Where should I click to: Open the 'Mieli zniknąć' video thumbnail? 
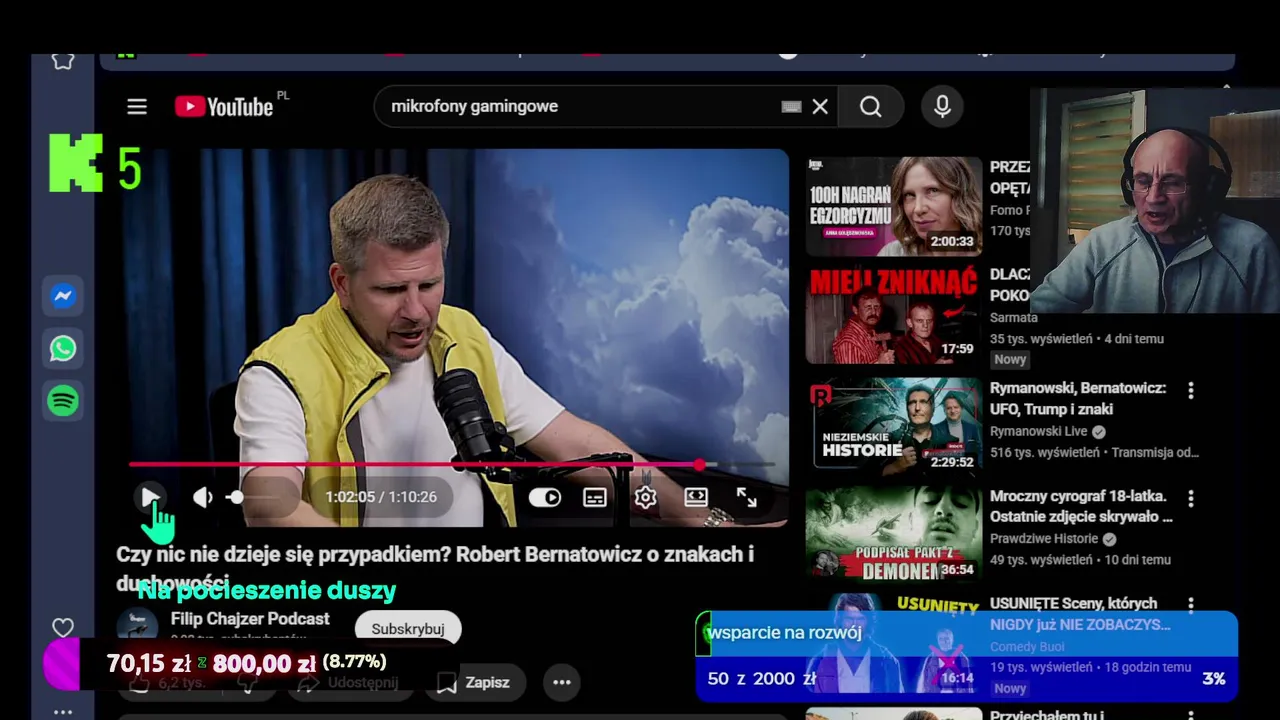[x=894, y=315]
